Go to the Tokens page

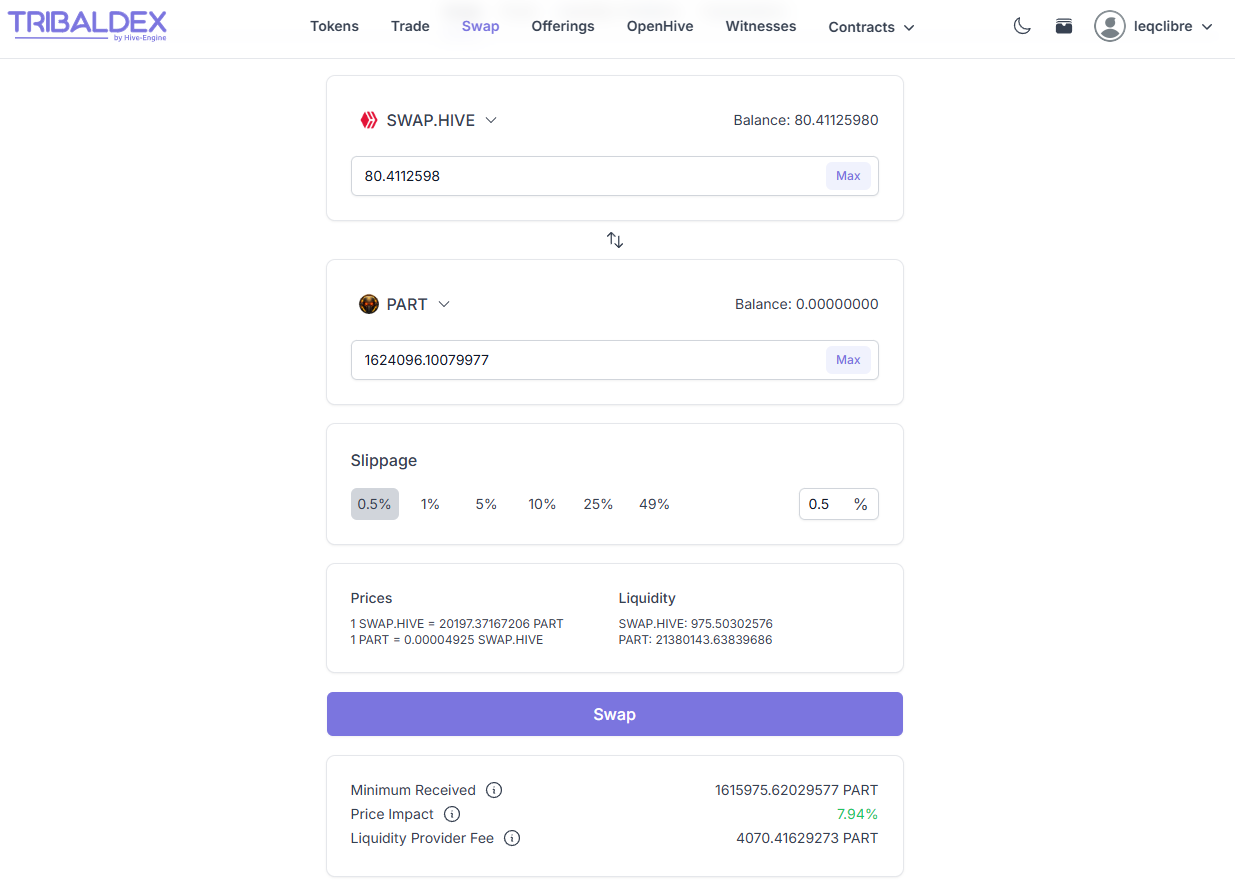[x=334, y=26]
